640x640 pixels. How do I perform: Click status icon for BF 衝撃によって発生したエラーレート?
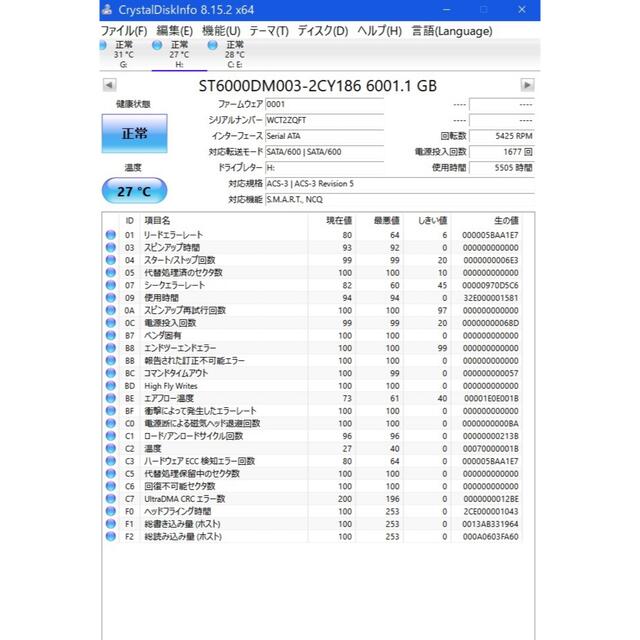(x=111, y=411)
